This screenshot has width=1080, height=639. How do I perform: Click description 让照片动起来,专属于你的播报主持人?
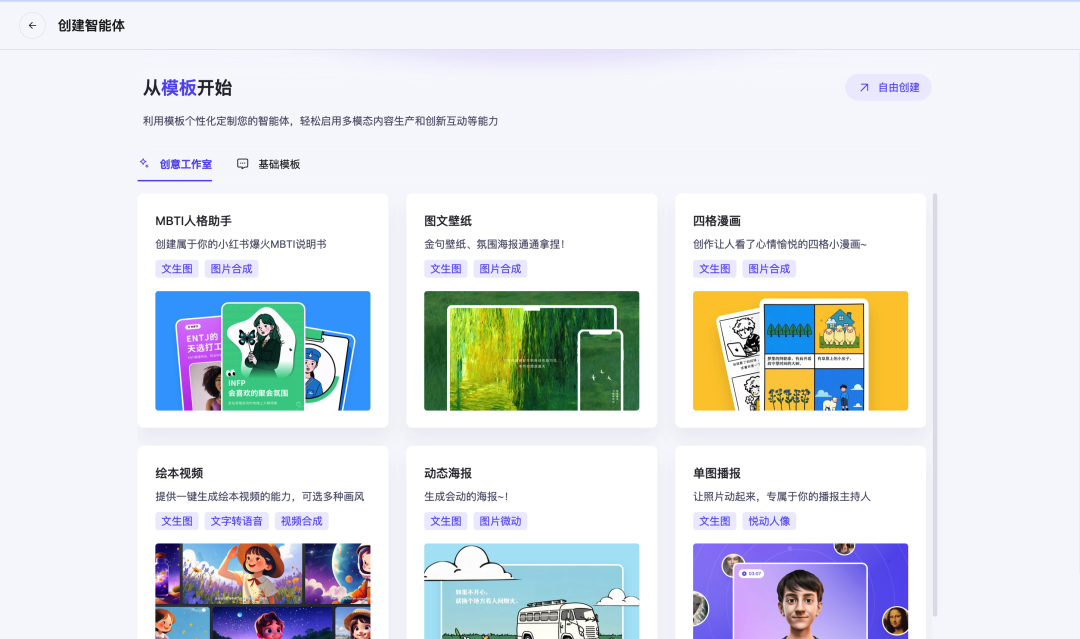[782, 496]
